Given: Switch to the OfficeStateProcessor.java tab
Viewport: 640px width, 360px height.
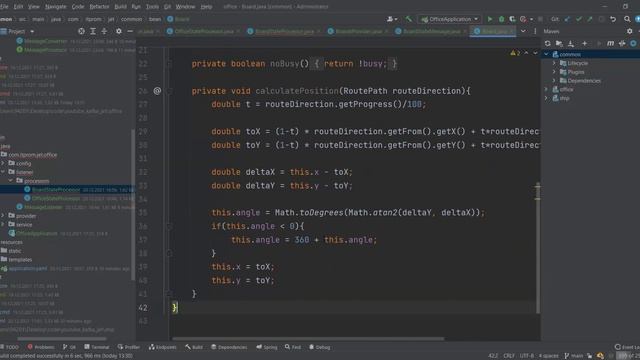Looking at the screenshot, I should pos(203,31).
